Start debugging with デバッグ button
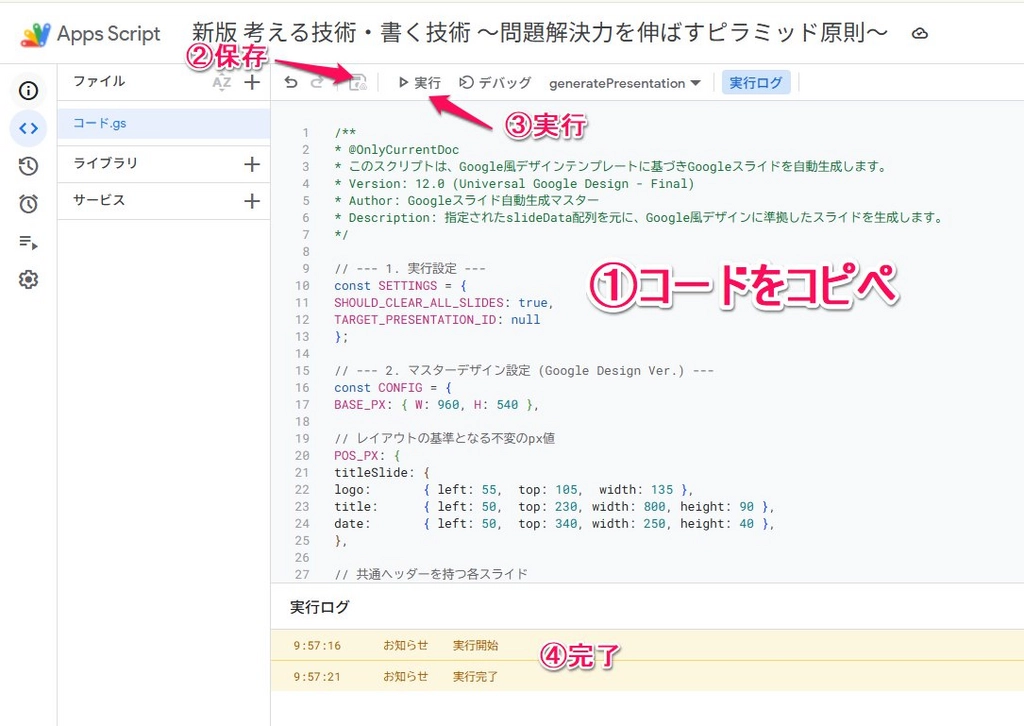 point(495,83)
